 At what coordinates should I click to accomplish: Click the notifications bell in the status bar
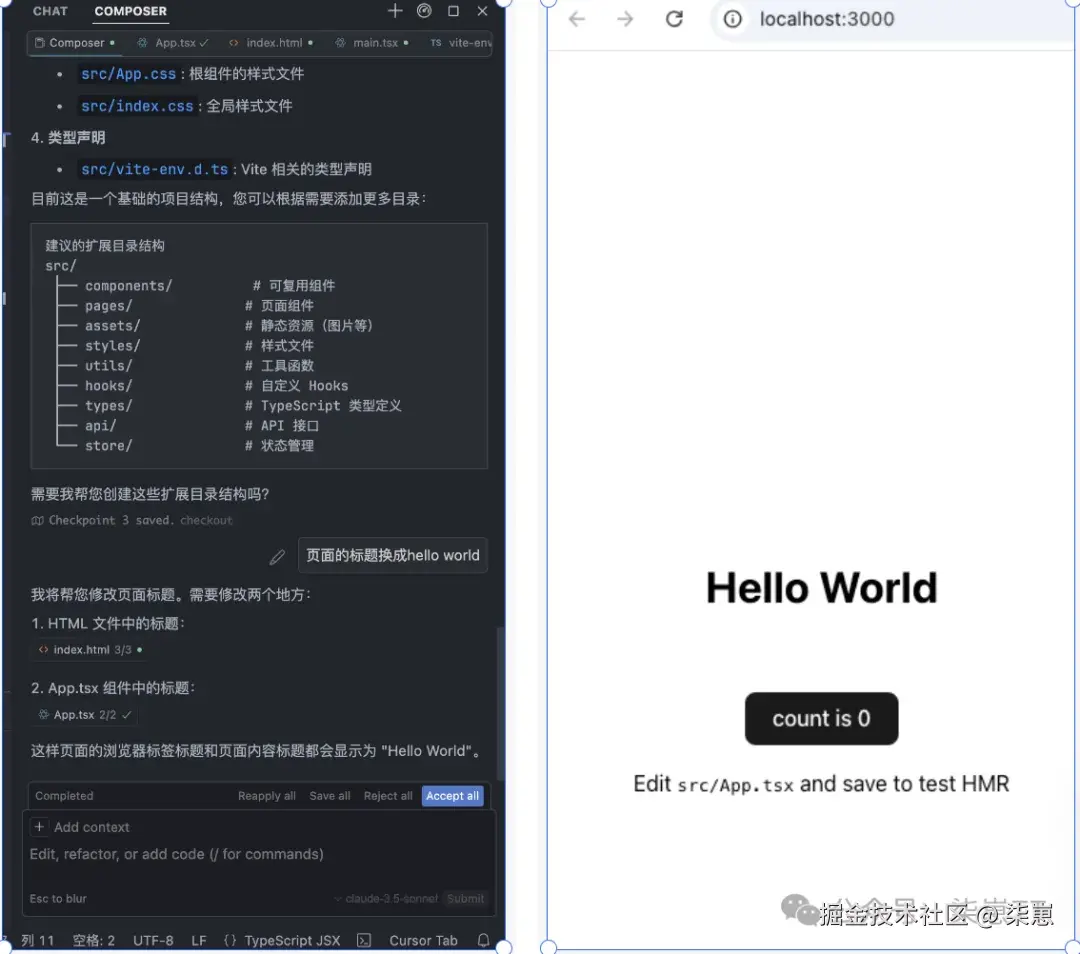(483, 941)
